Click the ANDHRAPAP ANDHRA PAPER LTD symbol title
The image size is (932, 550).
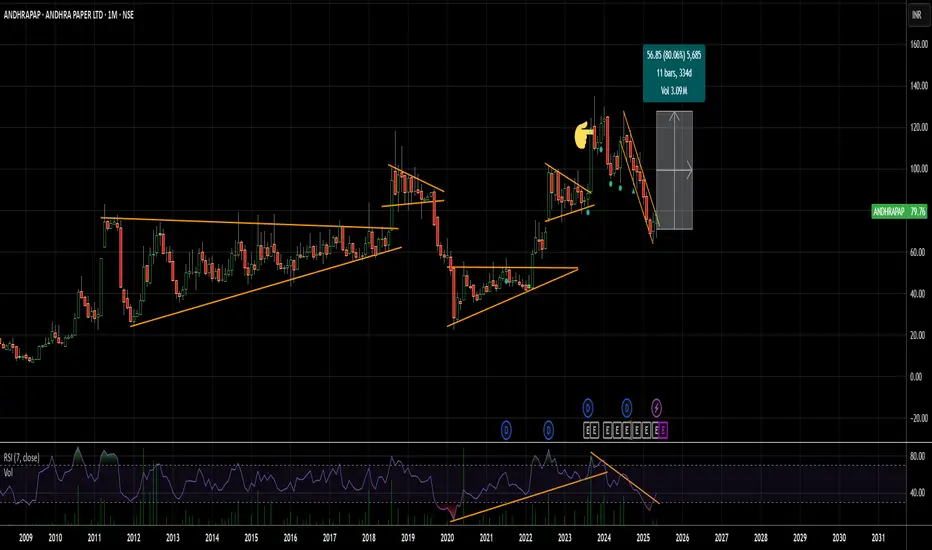(x=68, y=15)
